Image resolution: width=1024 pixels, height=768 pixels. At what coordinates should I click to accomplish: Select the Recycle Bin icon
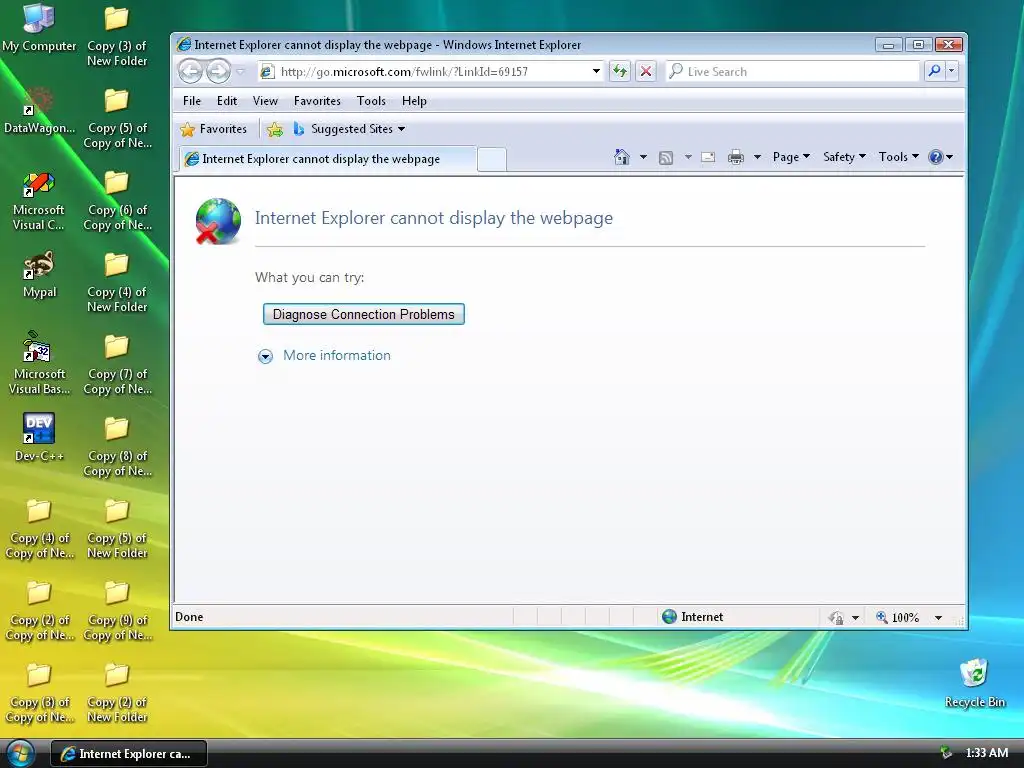pyautogui.click(x=974, y=683)
